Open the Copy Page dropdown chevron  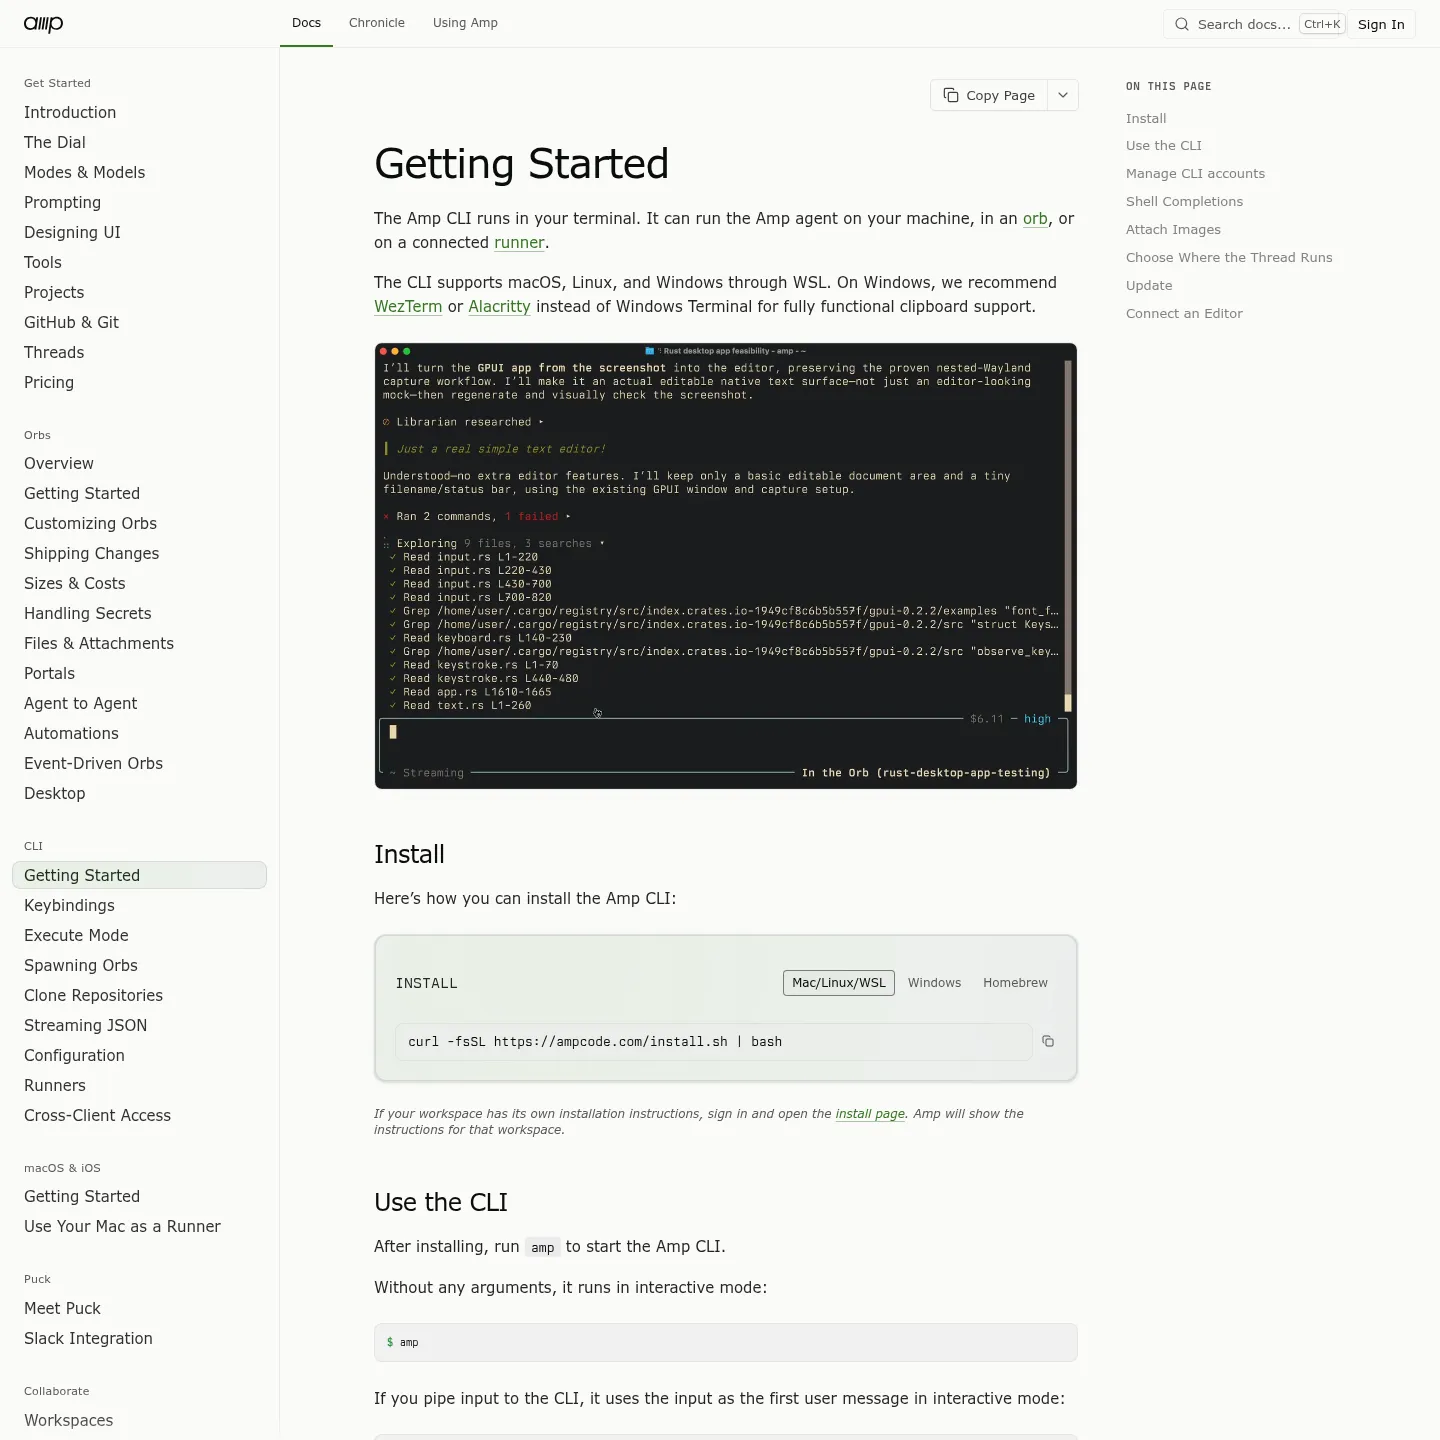coord(1063,95)
